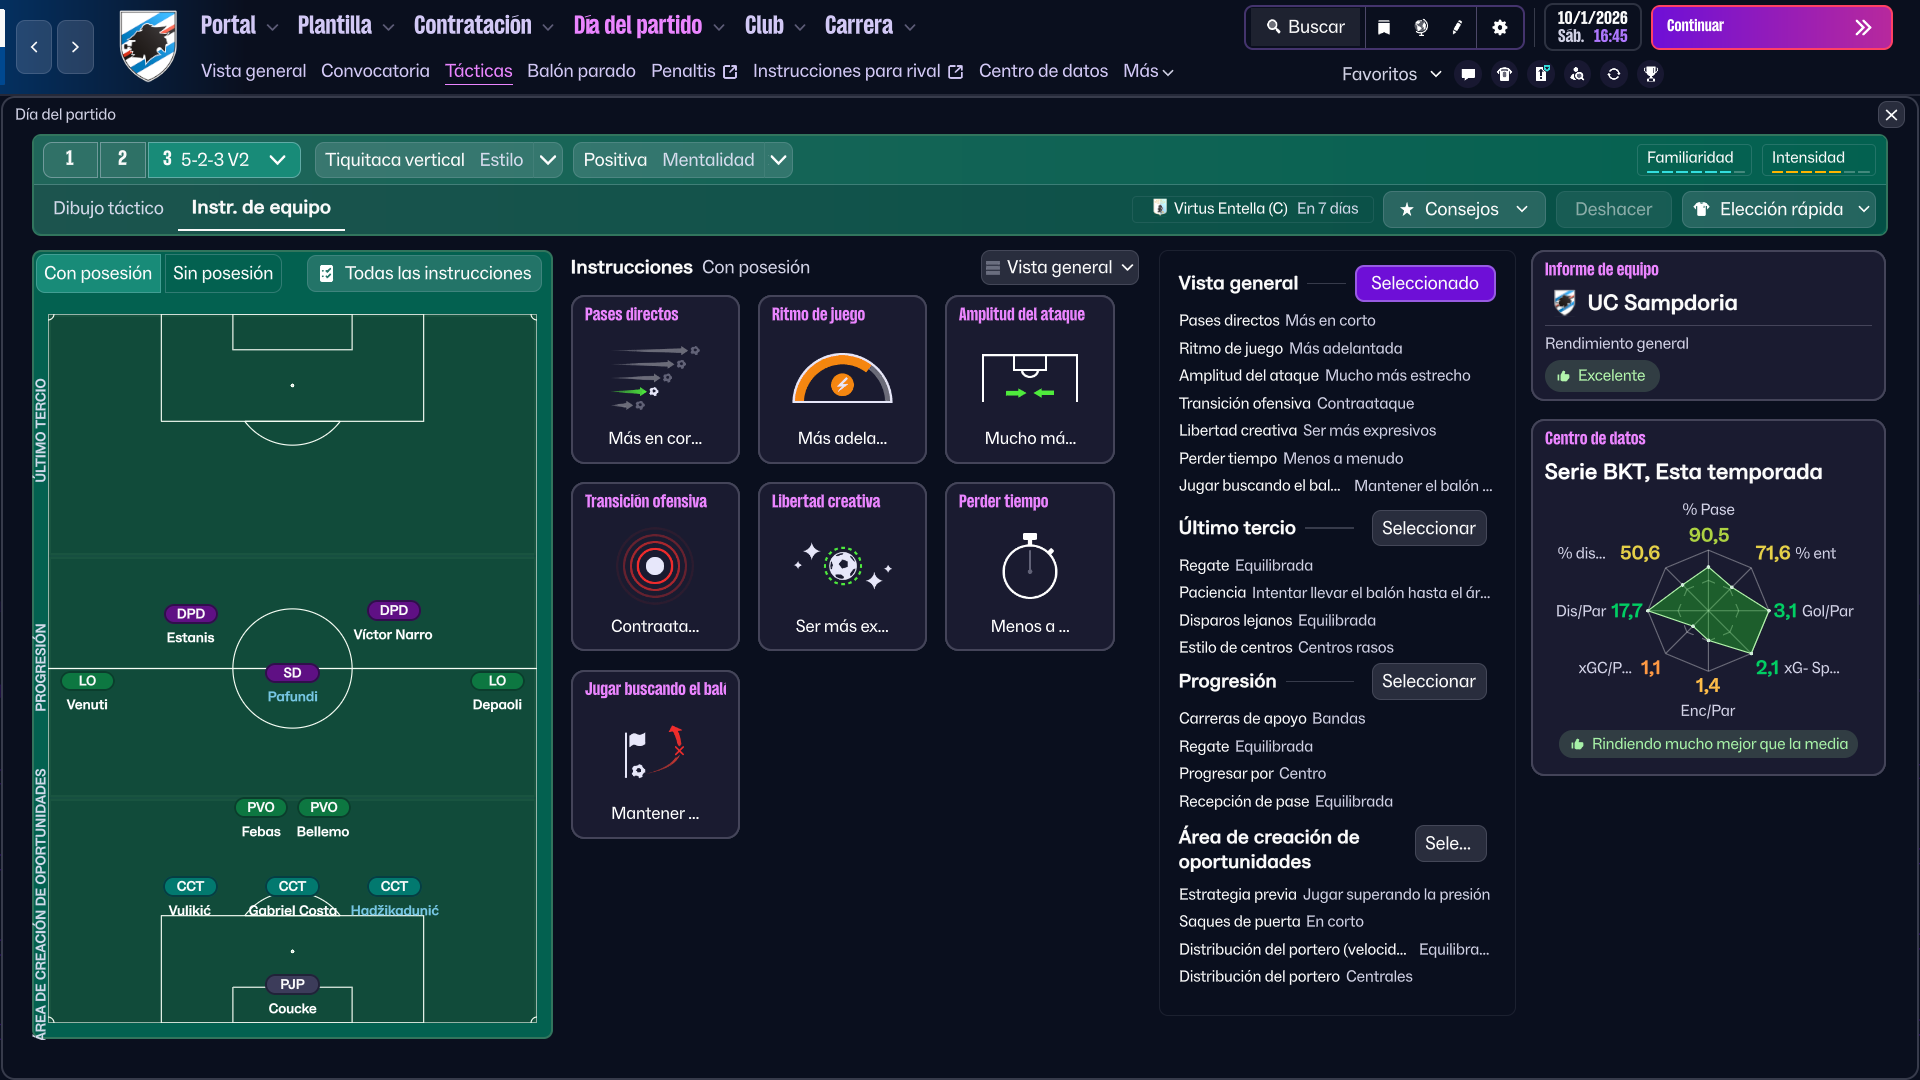Select the Ritmo de juego instruction card
1920x1080 pixels.
pyautogui.click(x=842, y=379)
